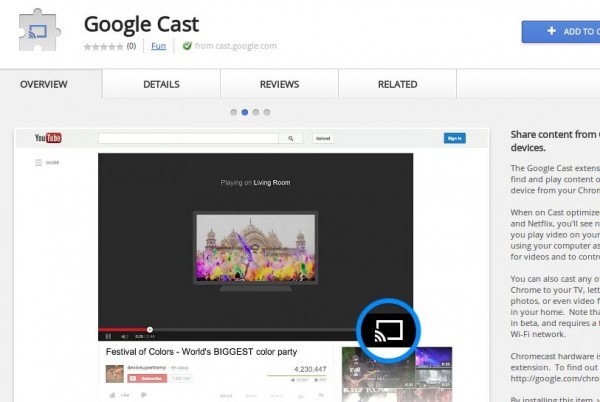Select the fourth carousel dot indicator
600x402 pixels.
[268, 112]
